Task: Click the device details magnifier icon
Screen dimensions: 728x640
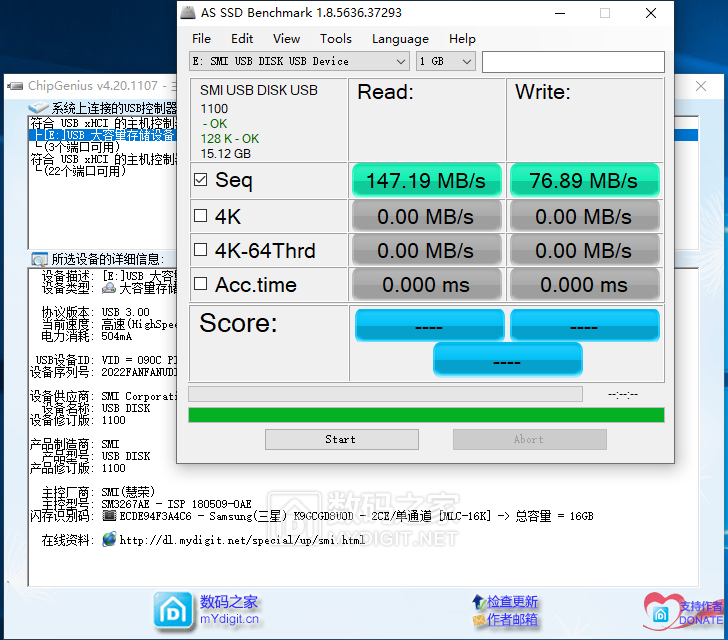Action: click(x=39, y=259)
